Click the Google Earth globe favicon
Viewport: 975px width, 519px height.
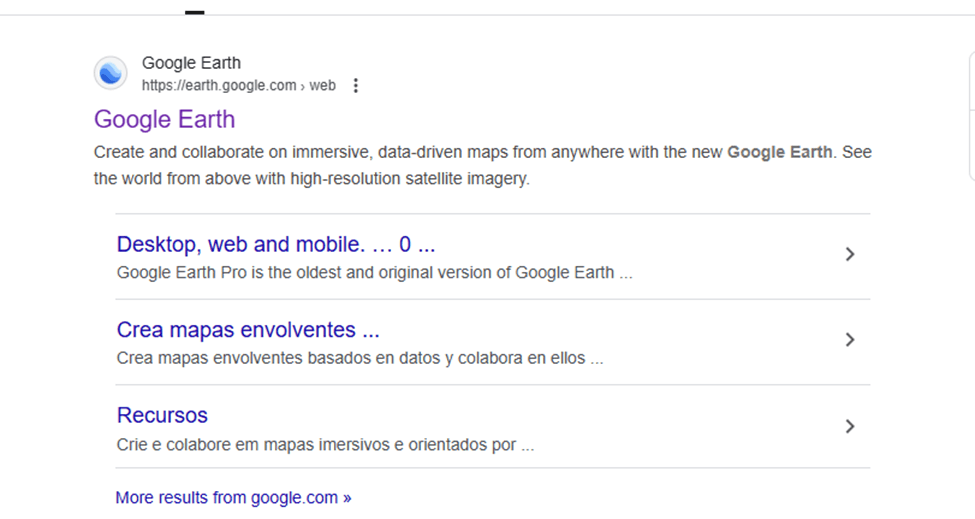[111, 73]
